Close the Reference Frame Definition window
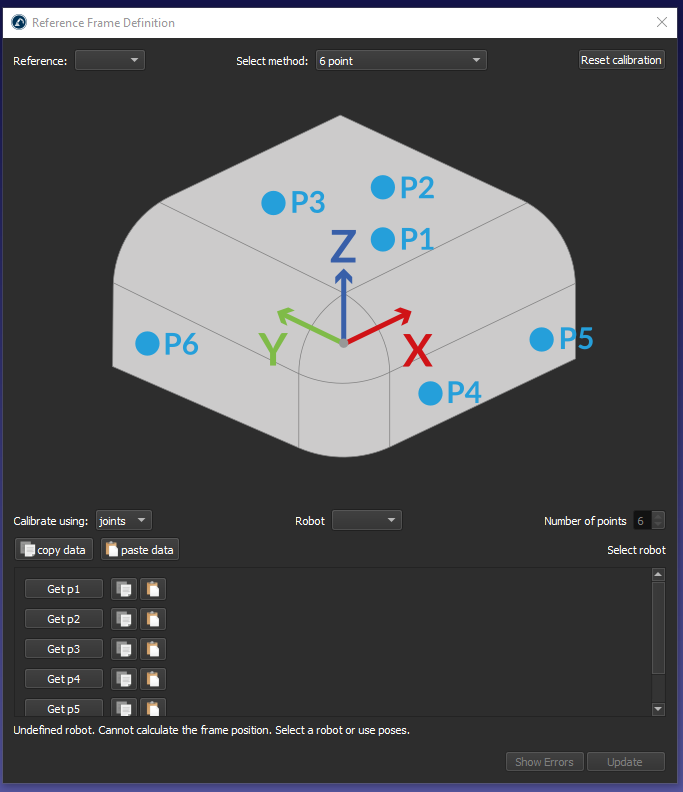Image resolution: width=683 pixels, height=792 pixels. 662,22
